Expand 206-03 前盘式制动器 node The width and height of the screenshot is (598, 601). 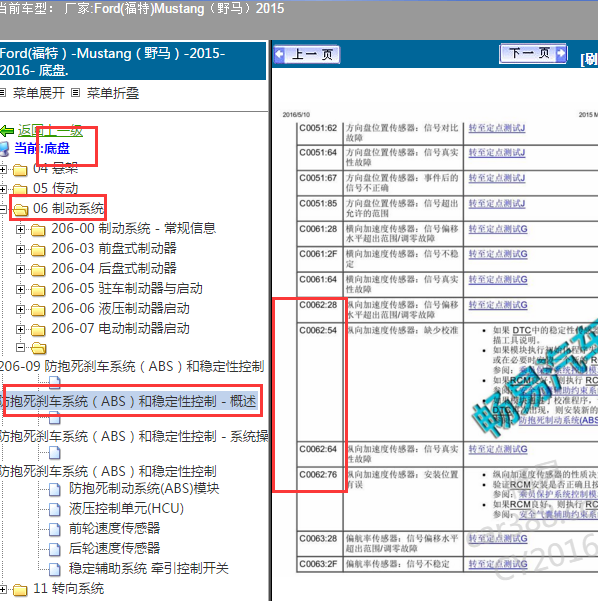pos(20,249)
